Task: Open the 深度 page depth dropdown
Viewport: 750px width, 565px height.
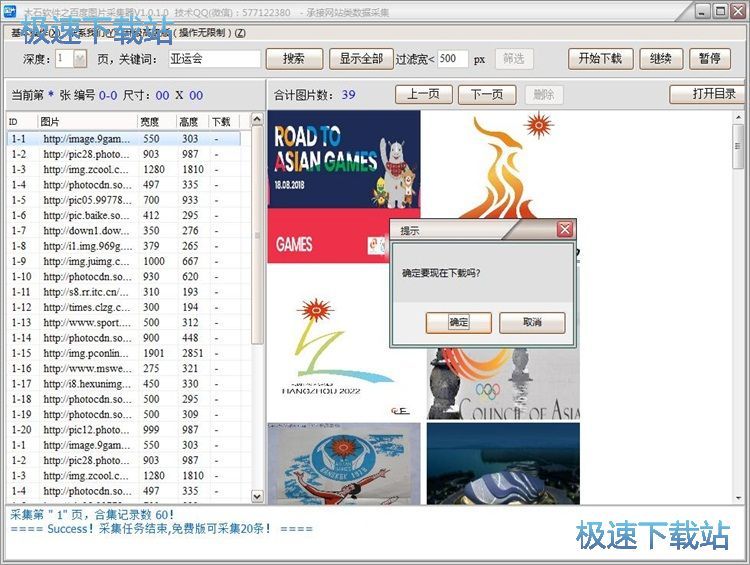Action: 80,59
